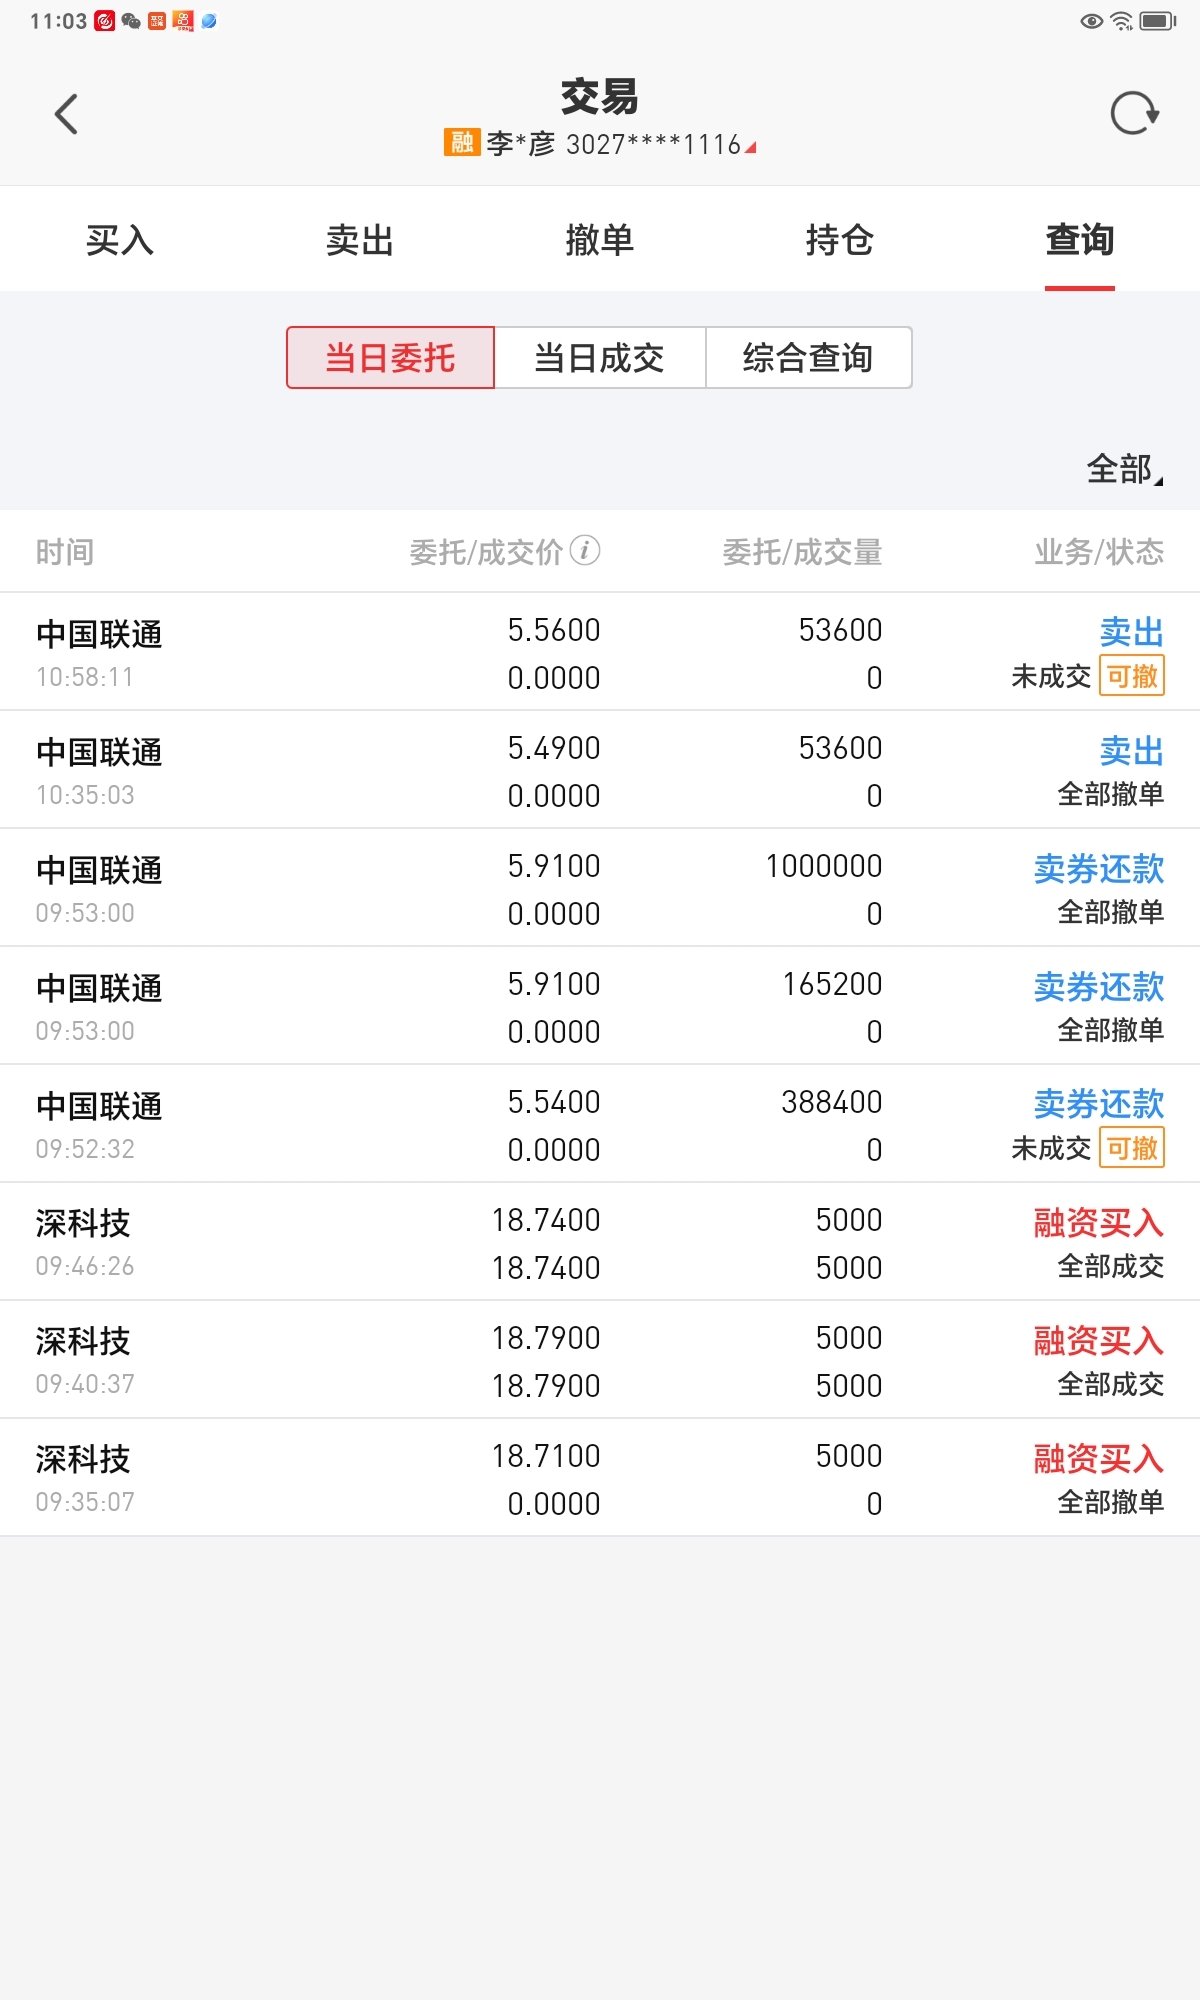1200x2000 pixels.
Task: Open the 深科技 09:46:26 order row
Action: tap(600, 1242)
